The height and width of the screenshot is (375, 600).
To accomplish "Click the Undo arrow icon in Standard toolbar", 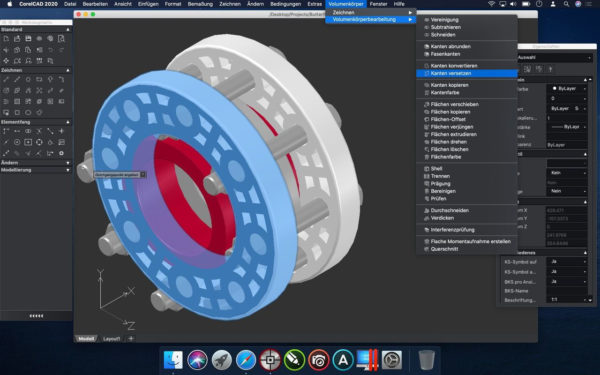I will (50, 50).
